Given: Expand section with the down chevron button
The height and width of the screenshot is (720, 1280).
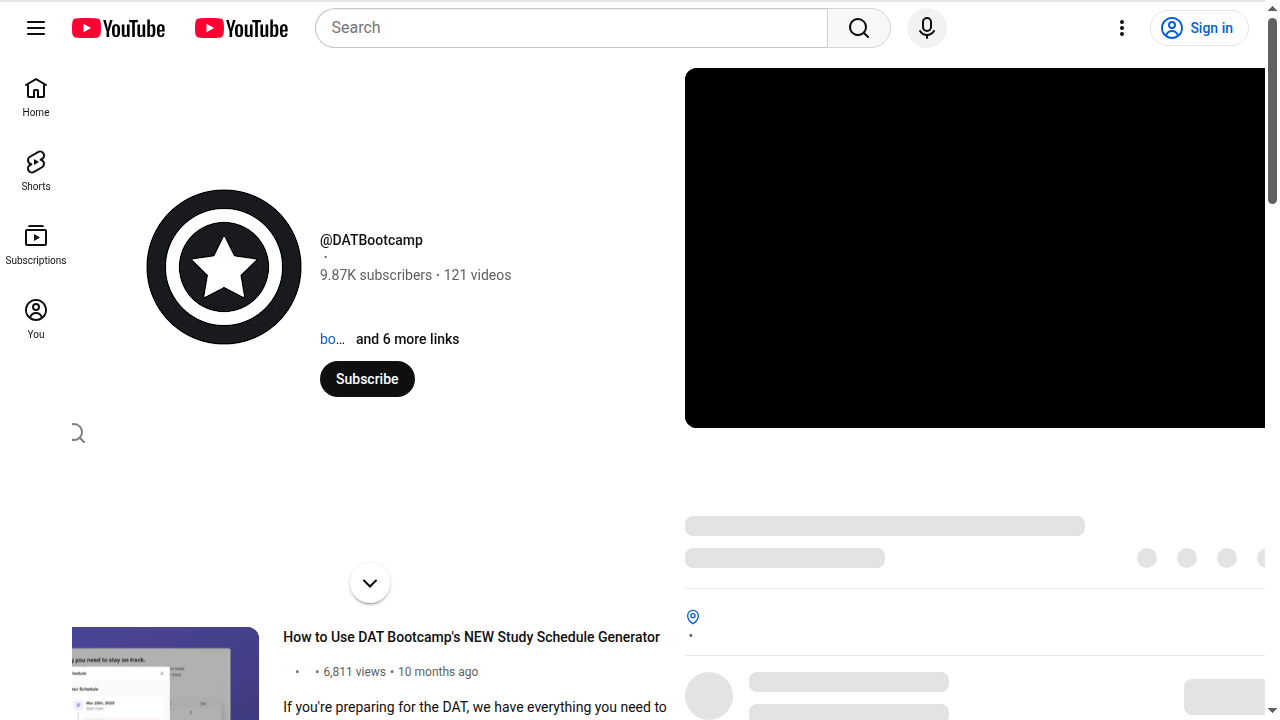Looking at the screenshot, I should pyautogui.click(x=370, y=583).
